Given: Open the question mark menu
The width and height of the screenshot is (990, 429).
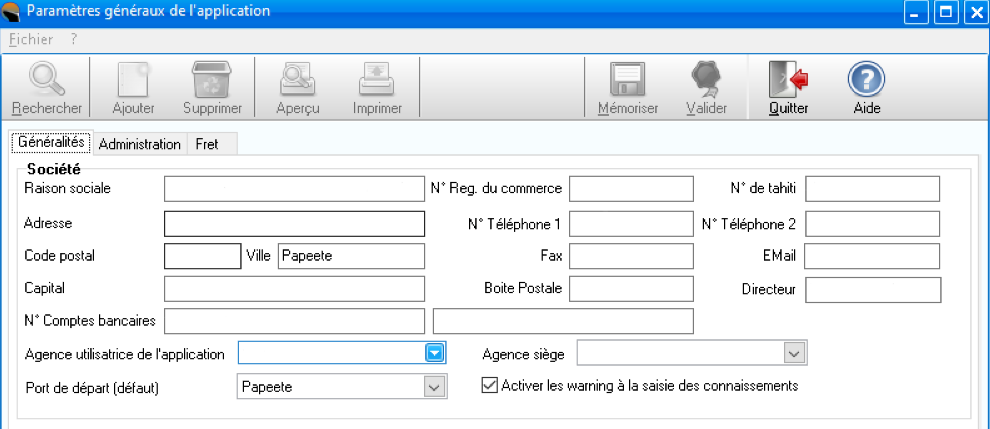Looking at the screenshot, I should point(74,39).
